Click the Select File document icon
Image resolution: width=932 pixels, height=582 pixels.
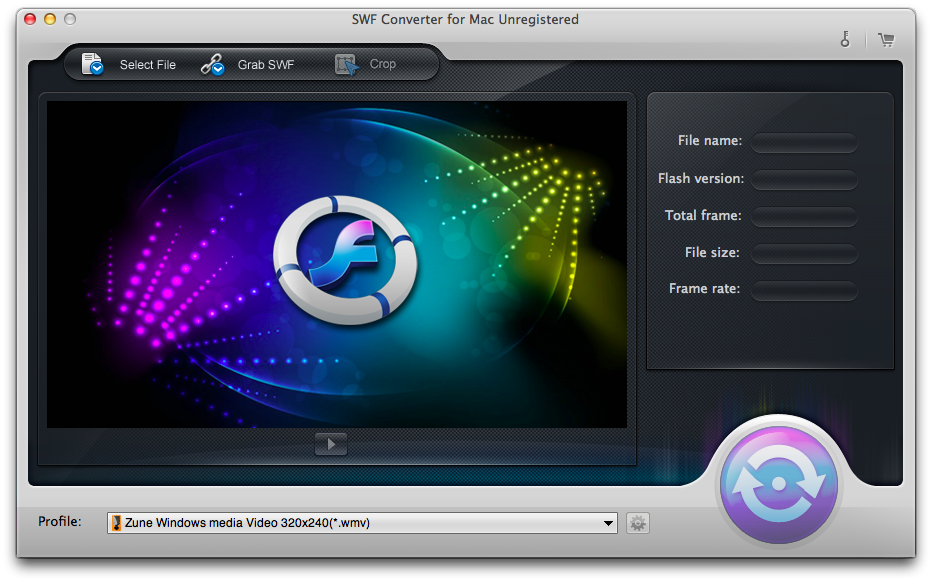pos(92,64)
